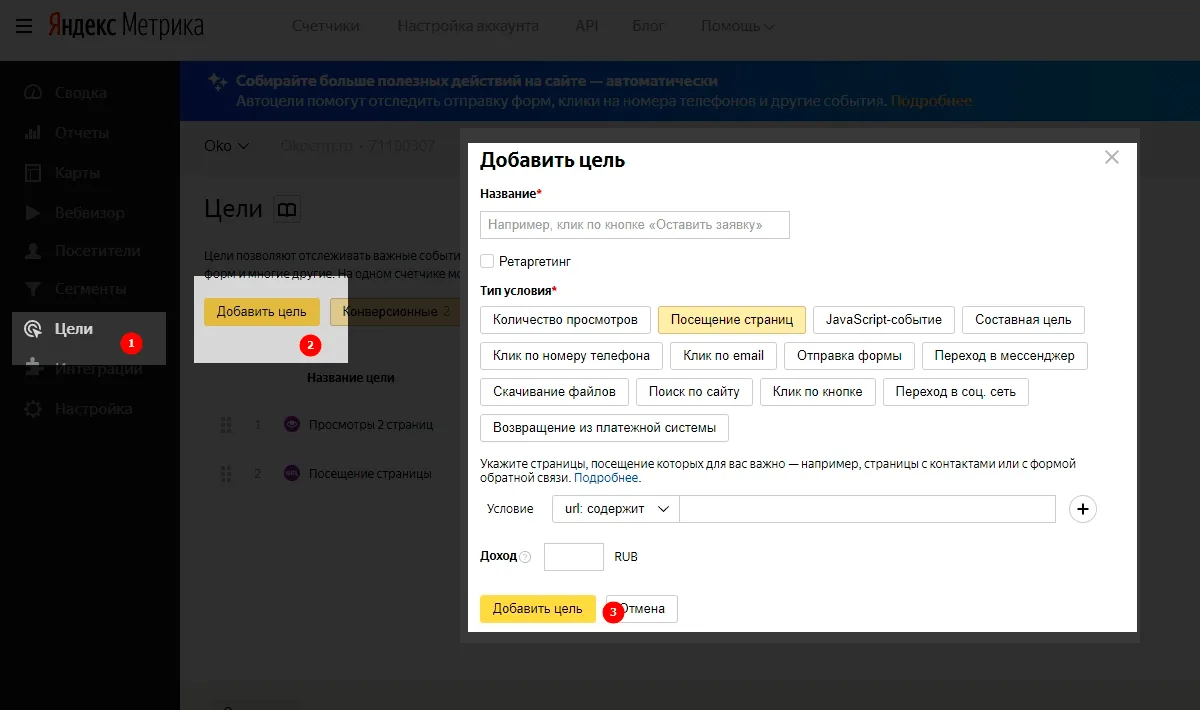The width and height of the screenshot is (1200, 710).
Task: Select Возвращение из платежной системы type
Action: tap(604, 428)
